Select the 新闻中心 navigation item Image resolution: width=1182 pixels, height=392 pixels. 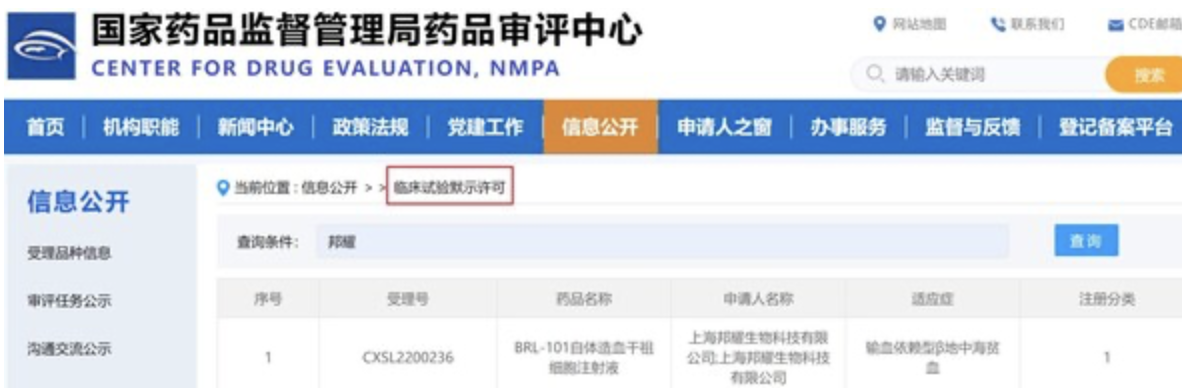pyautogui.click(x=256, y=127)
